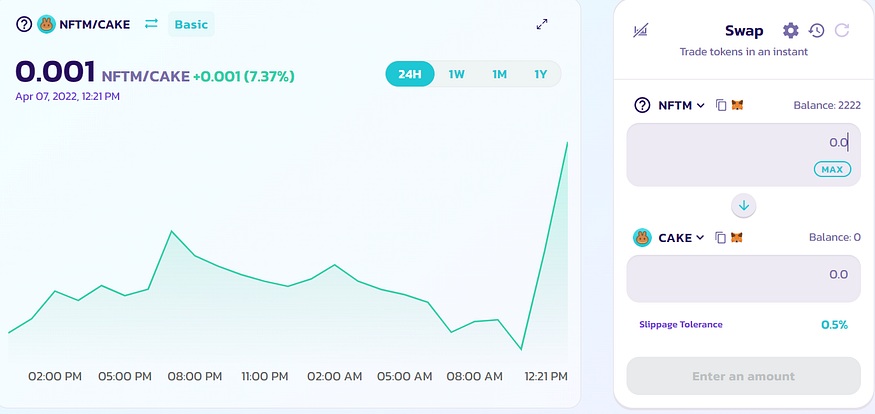Viewport: 875px width, 414px height.
Task: Click the +0.001 (7.37%) change text
Action: (244, 76)
